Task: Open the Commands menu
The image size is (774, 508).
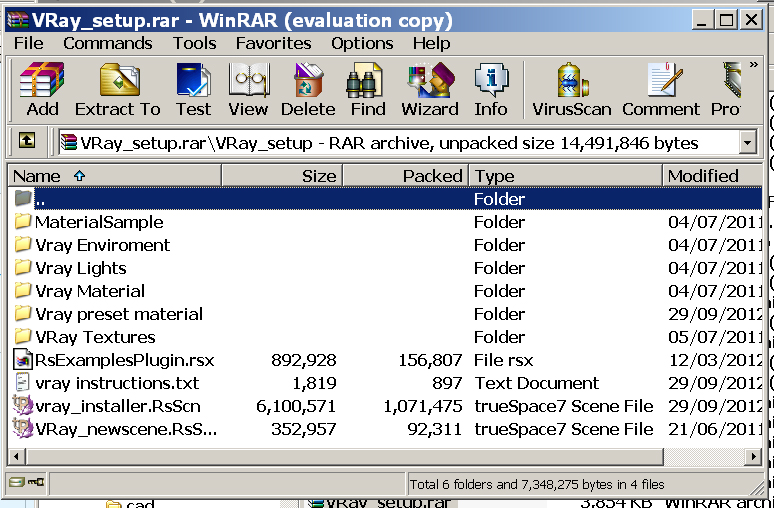Action: [x=108, y=43]
